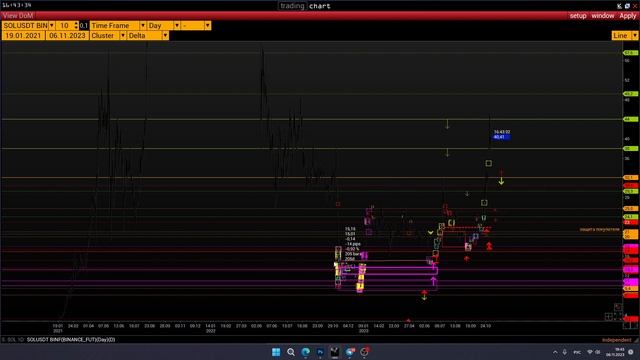Image resolution: width=640 pixels, height=360 pixels.
Task: Click the orange price level marker near 30
Action: tap(631, 178)
